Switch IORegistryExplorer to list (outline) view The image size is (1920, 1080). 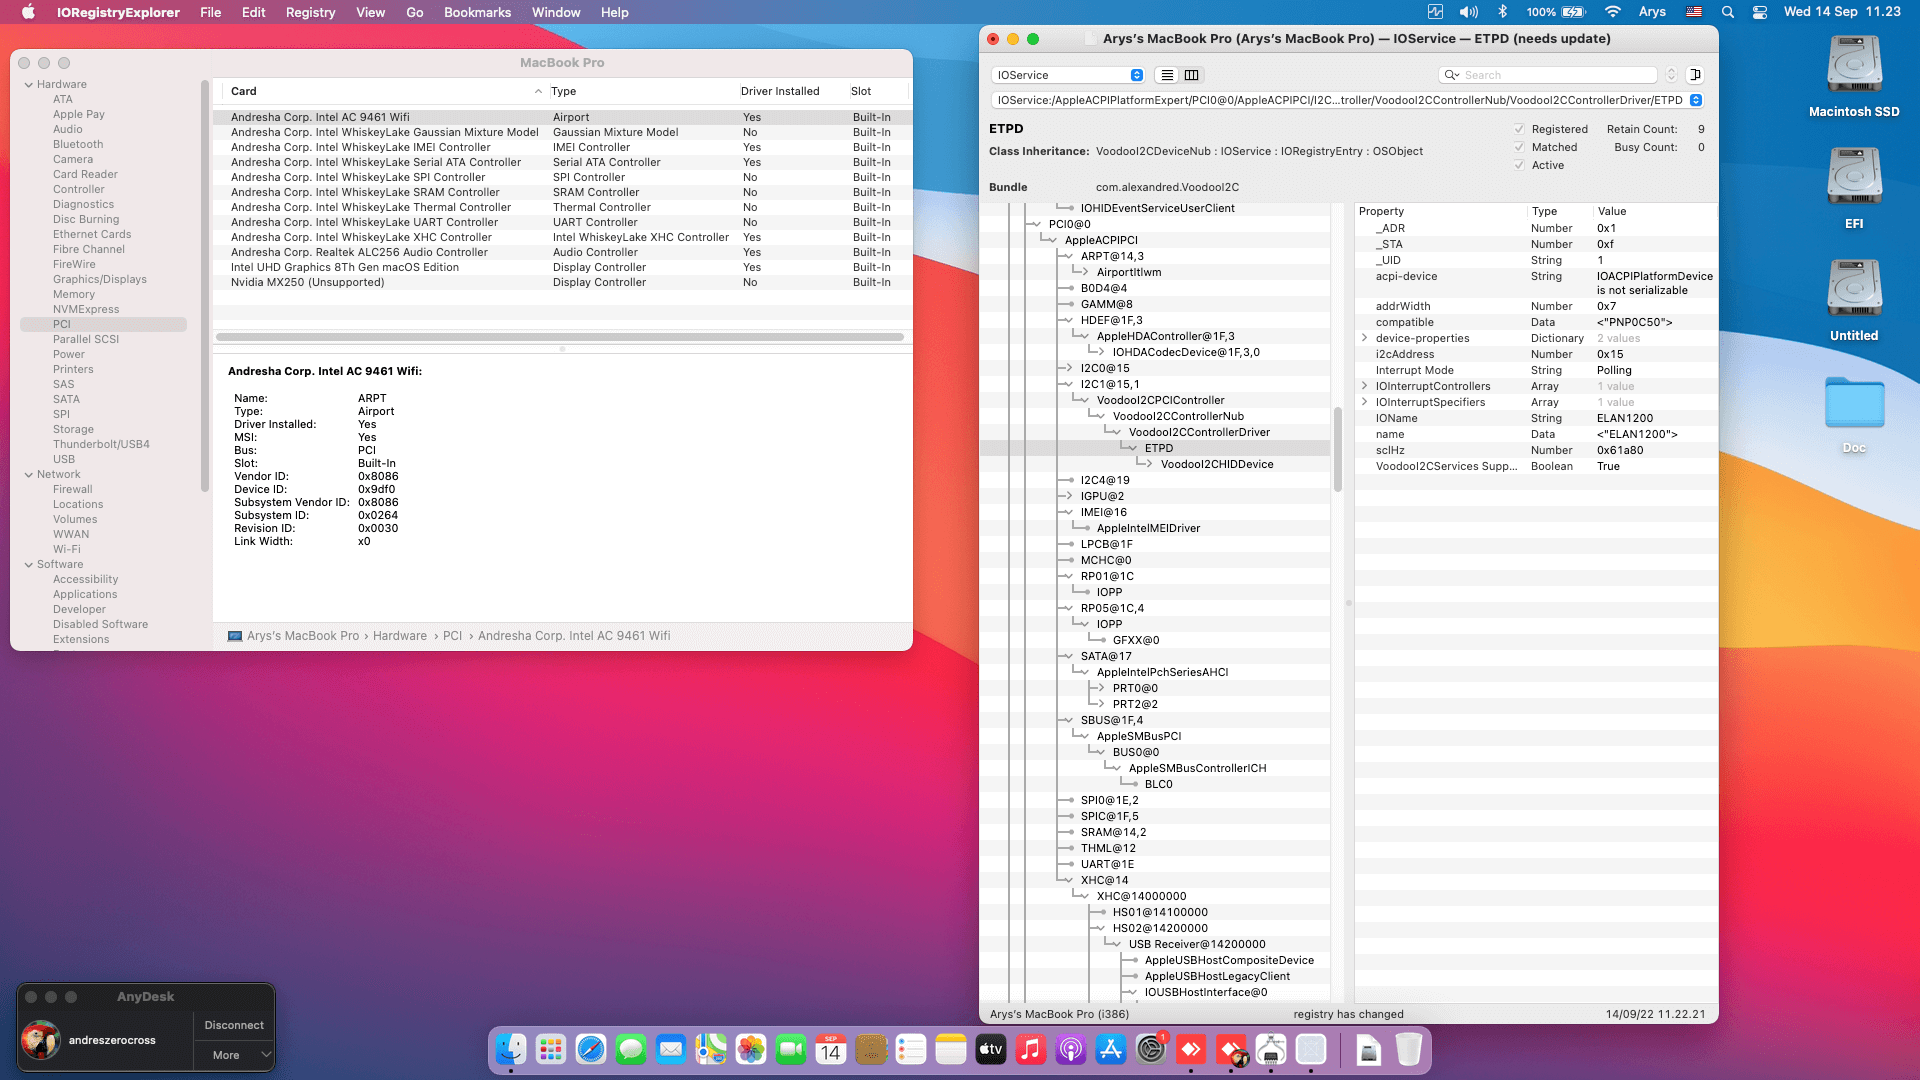(1166, 75)
